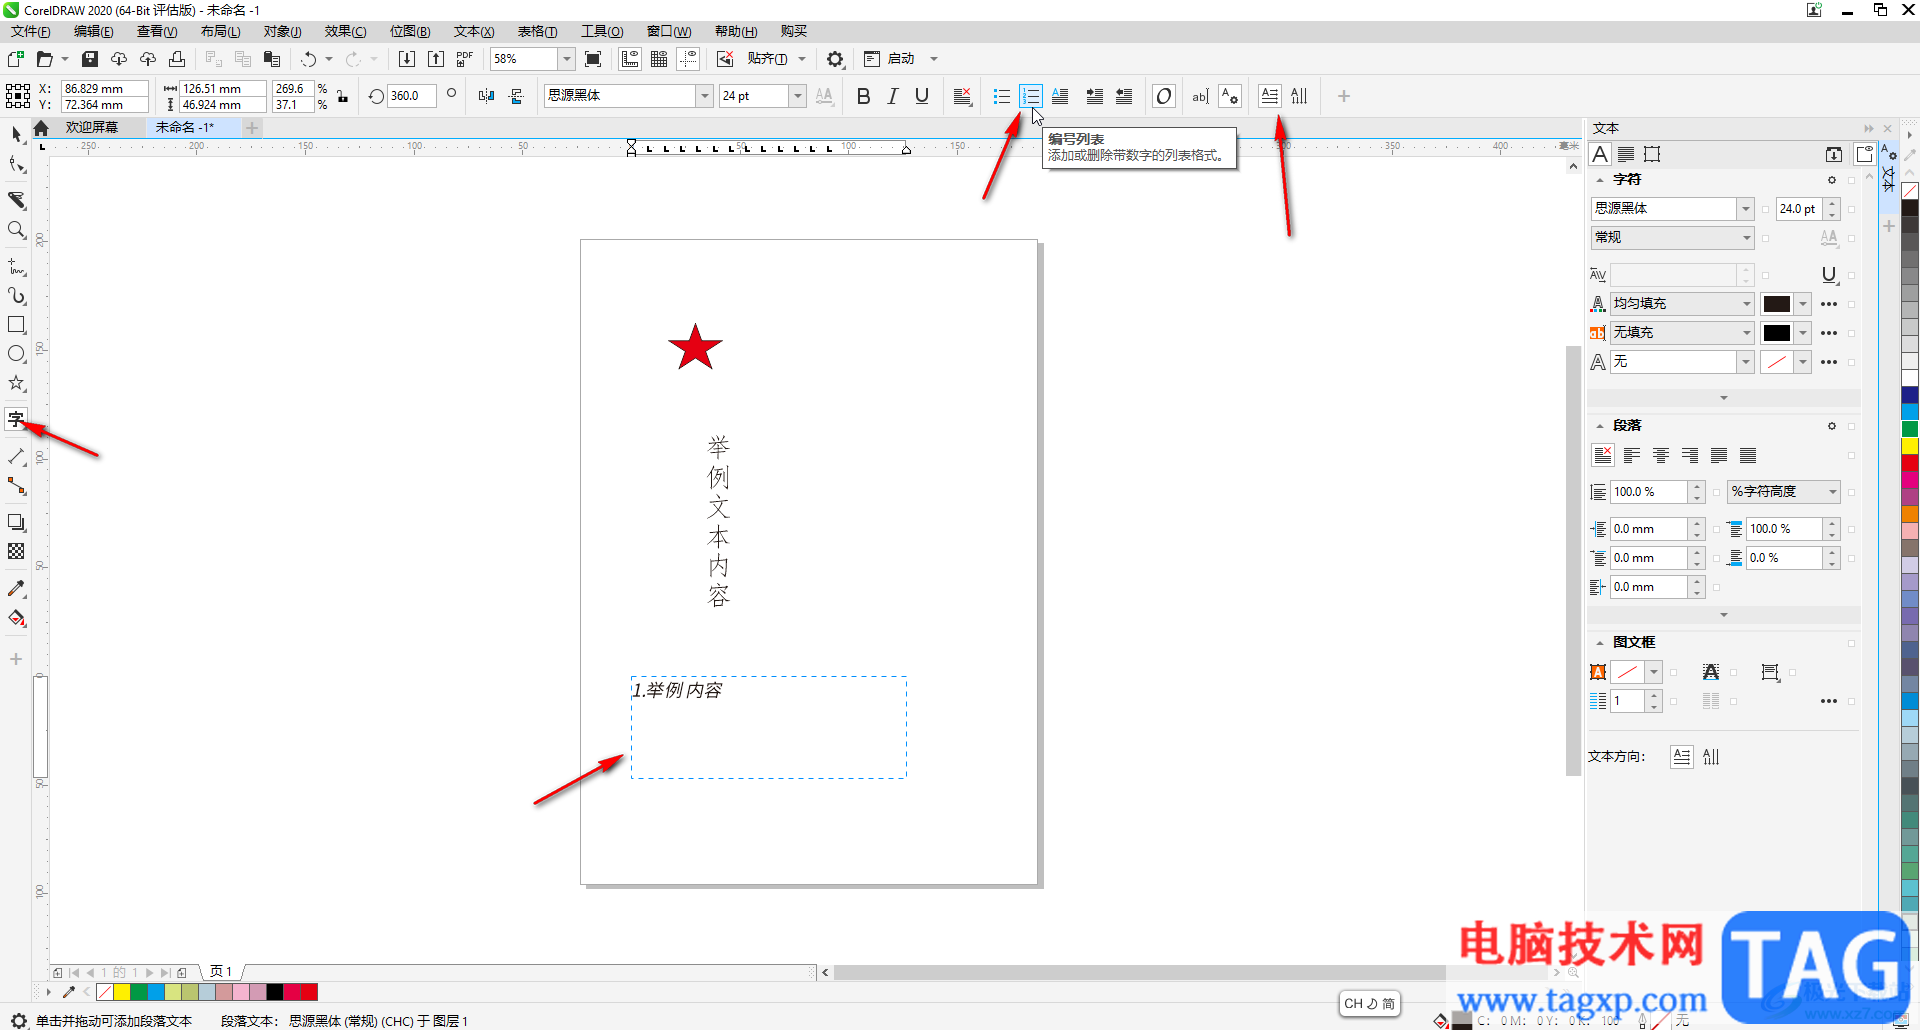Image resolution: width=1920 pixels, height=1030 pixels.
Task: Select the Rectangle tool
Action: tap(16, 325)
